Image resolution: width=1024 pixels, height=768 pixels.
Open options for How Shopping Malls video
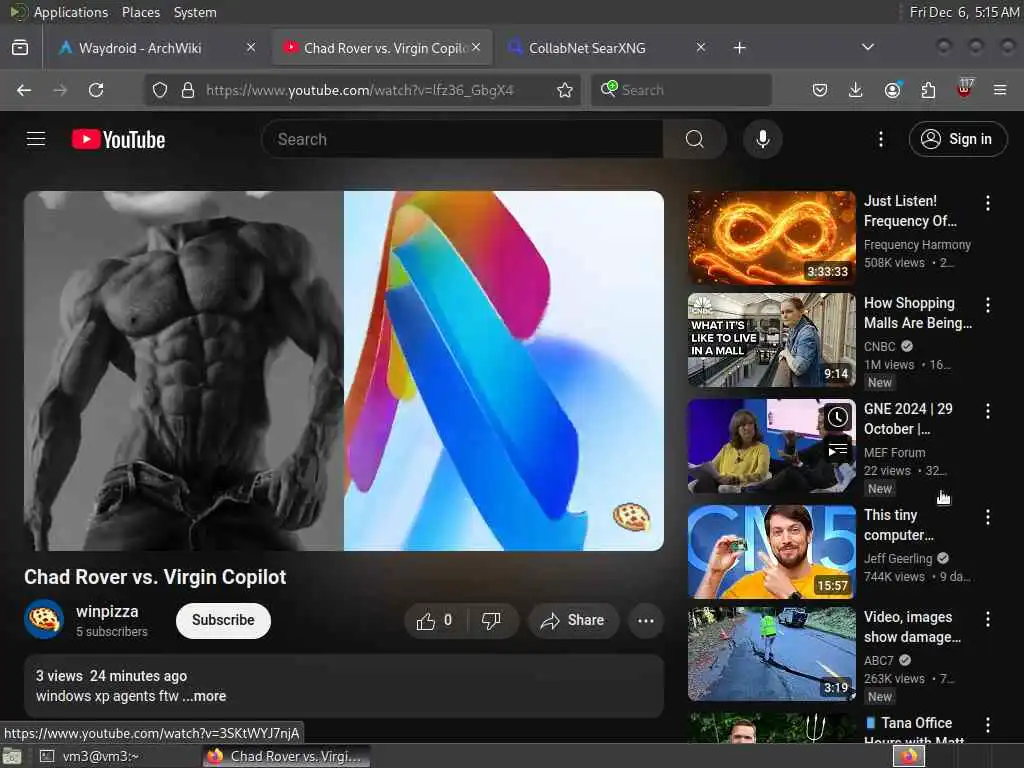tap(987, 304)
